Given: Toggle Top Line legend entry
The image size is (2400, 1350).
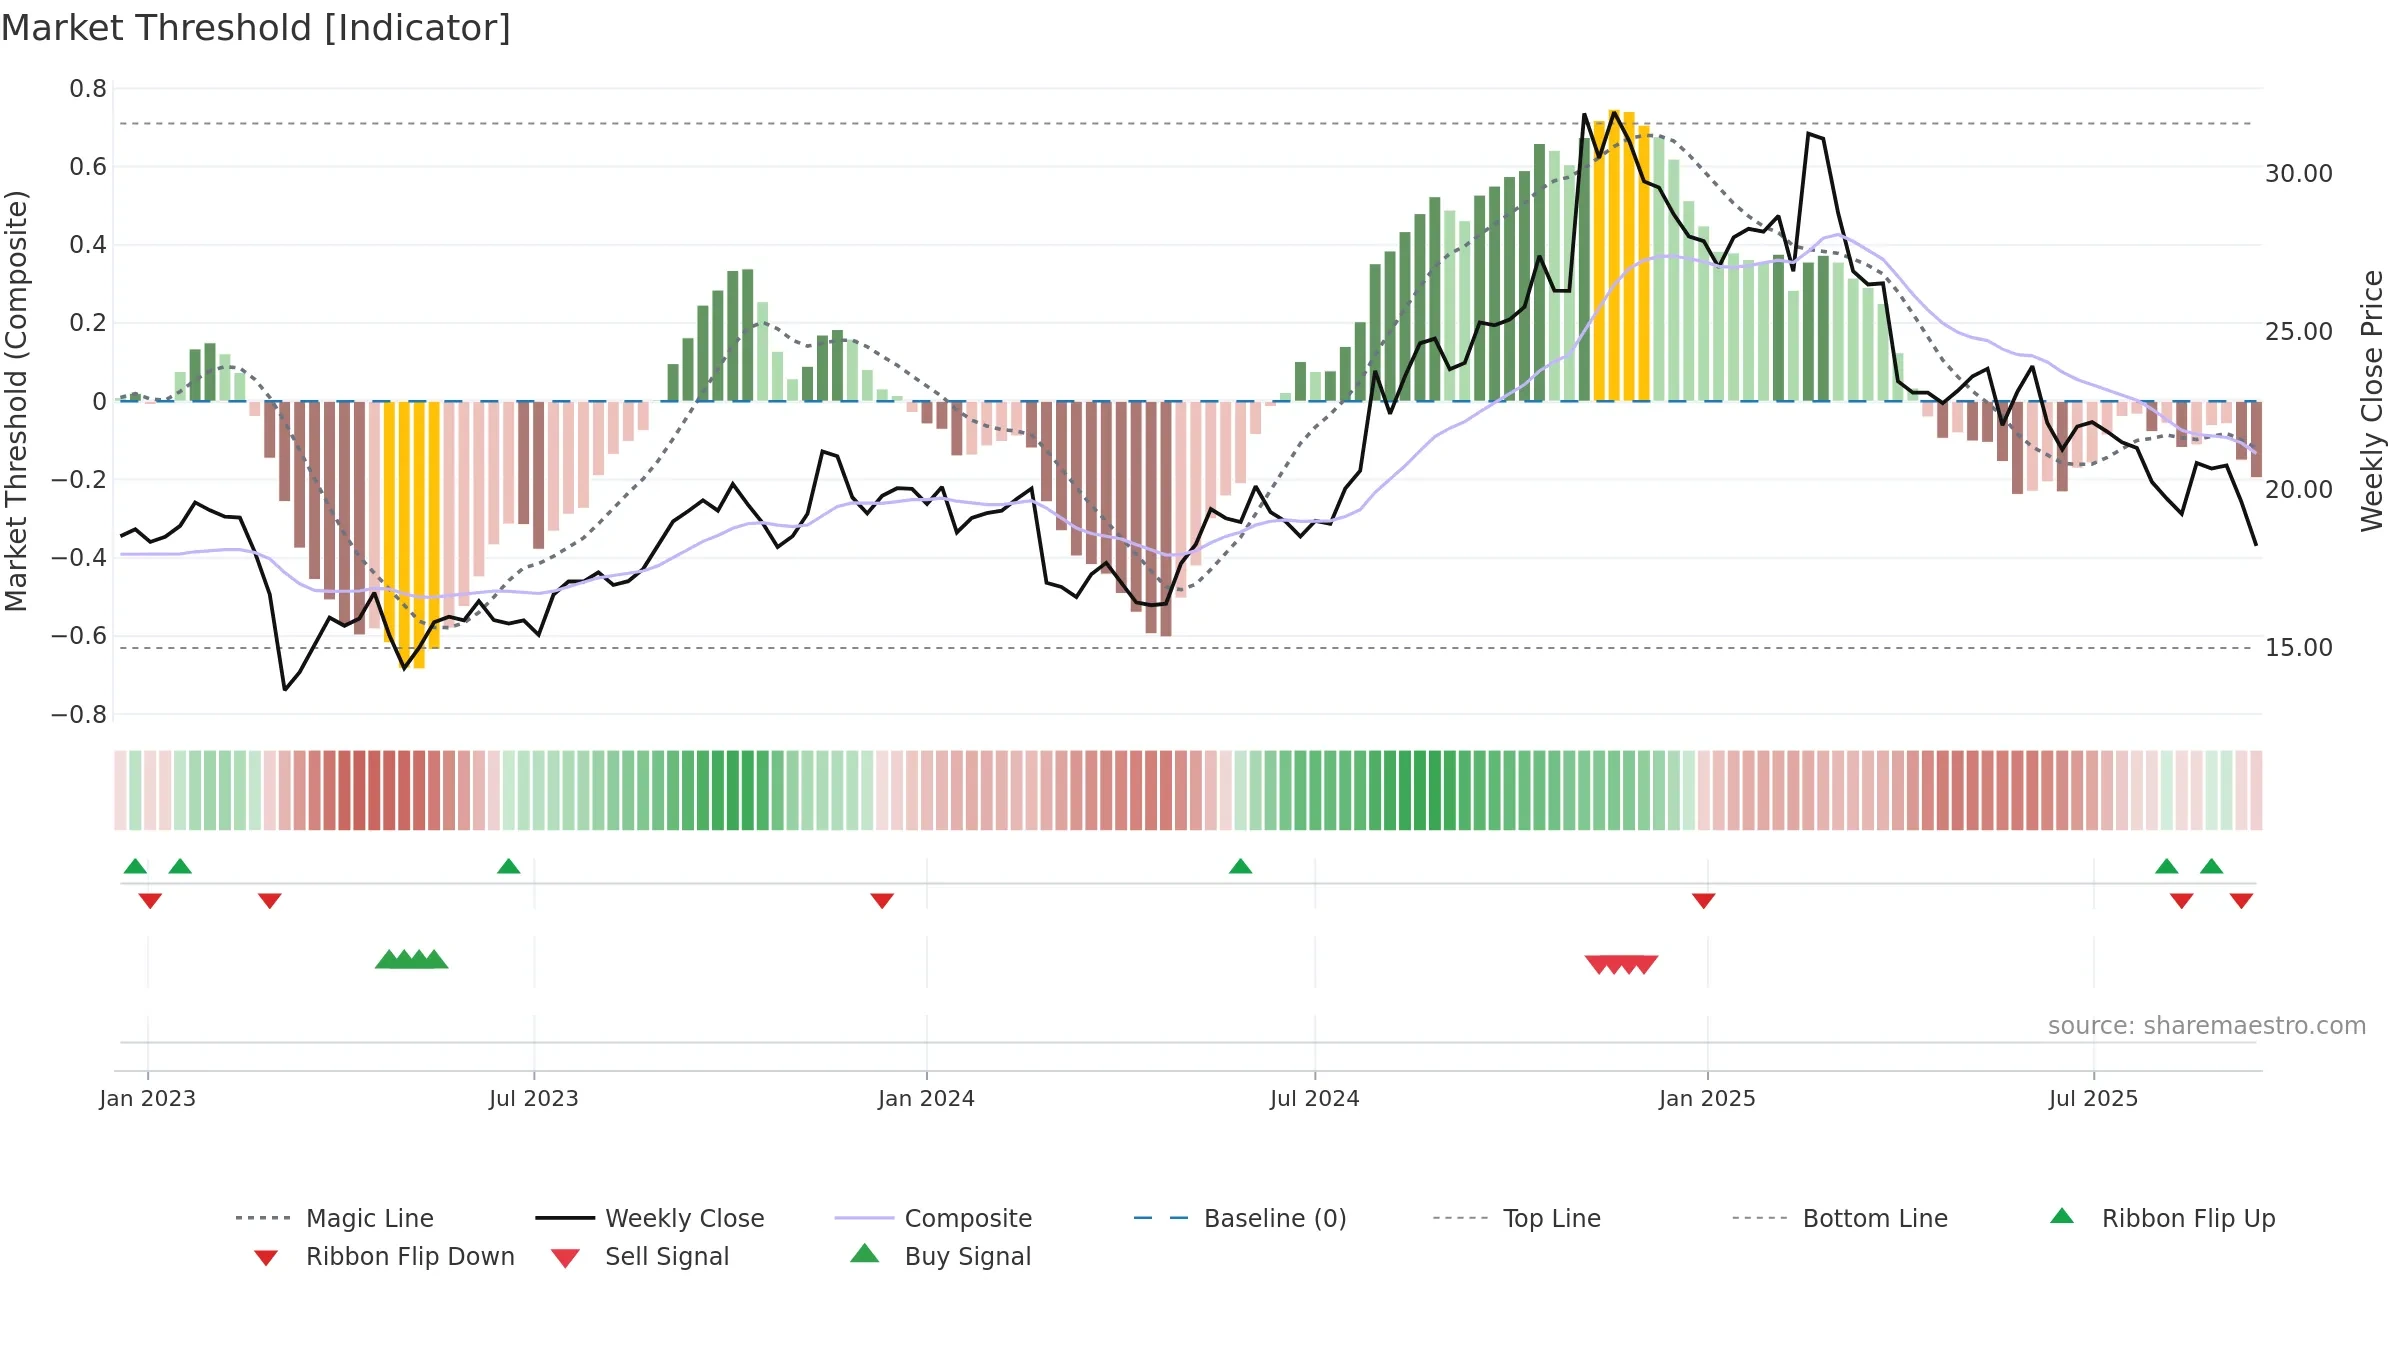Looking at the screenshot, I should (1516, 1218).
